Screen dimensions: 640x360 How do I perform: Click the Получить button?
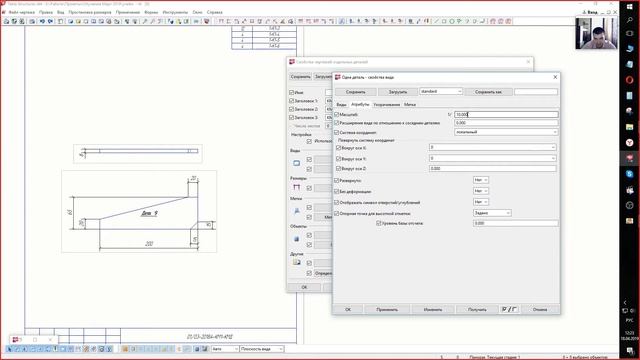pos(477,309)
